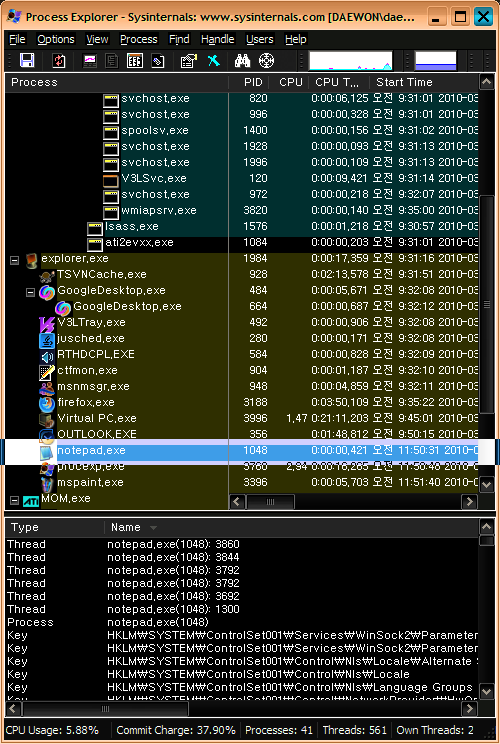Click the commit history mini graph
The width and height of the screenshot is (500, 744).
[x=435, y=61]
